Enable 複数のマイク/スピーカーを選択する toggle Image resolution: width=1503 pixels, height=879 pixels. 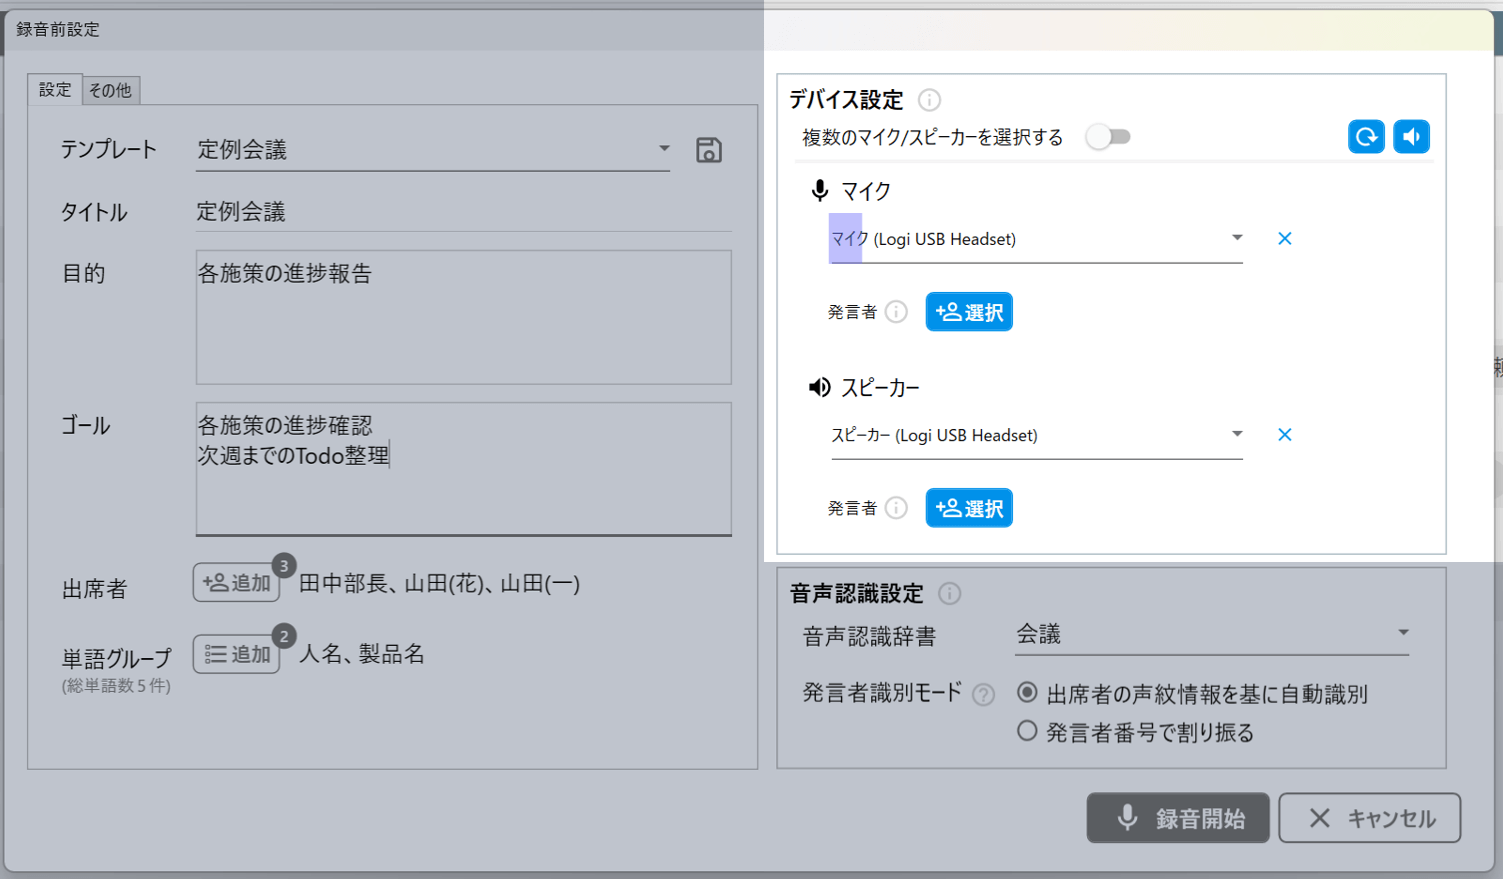click(1108, 137)
